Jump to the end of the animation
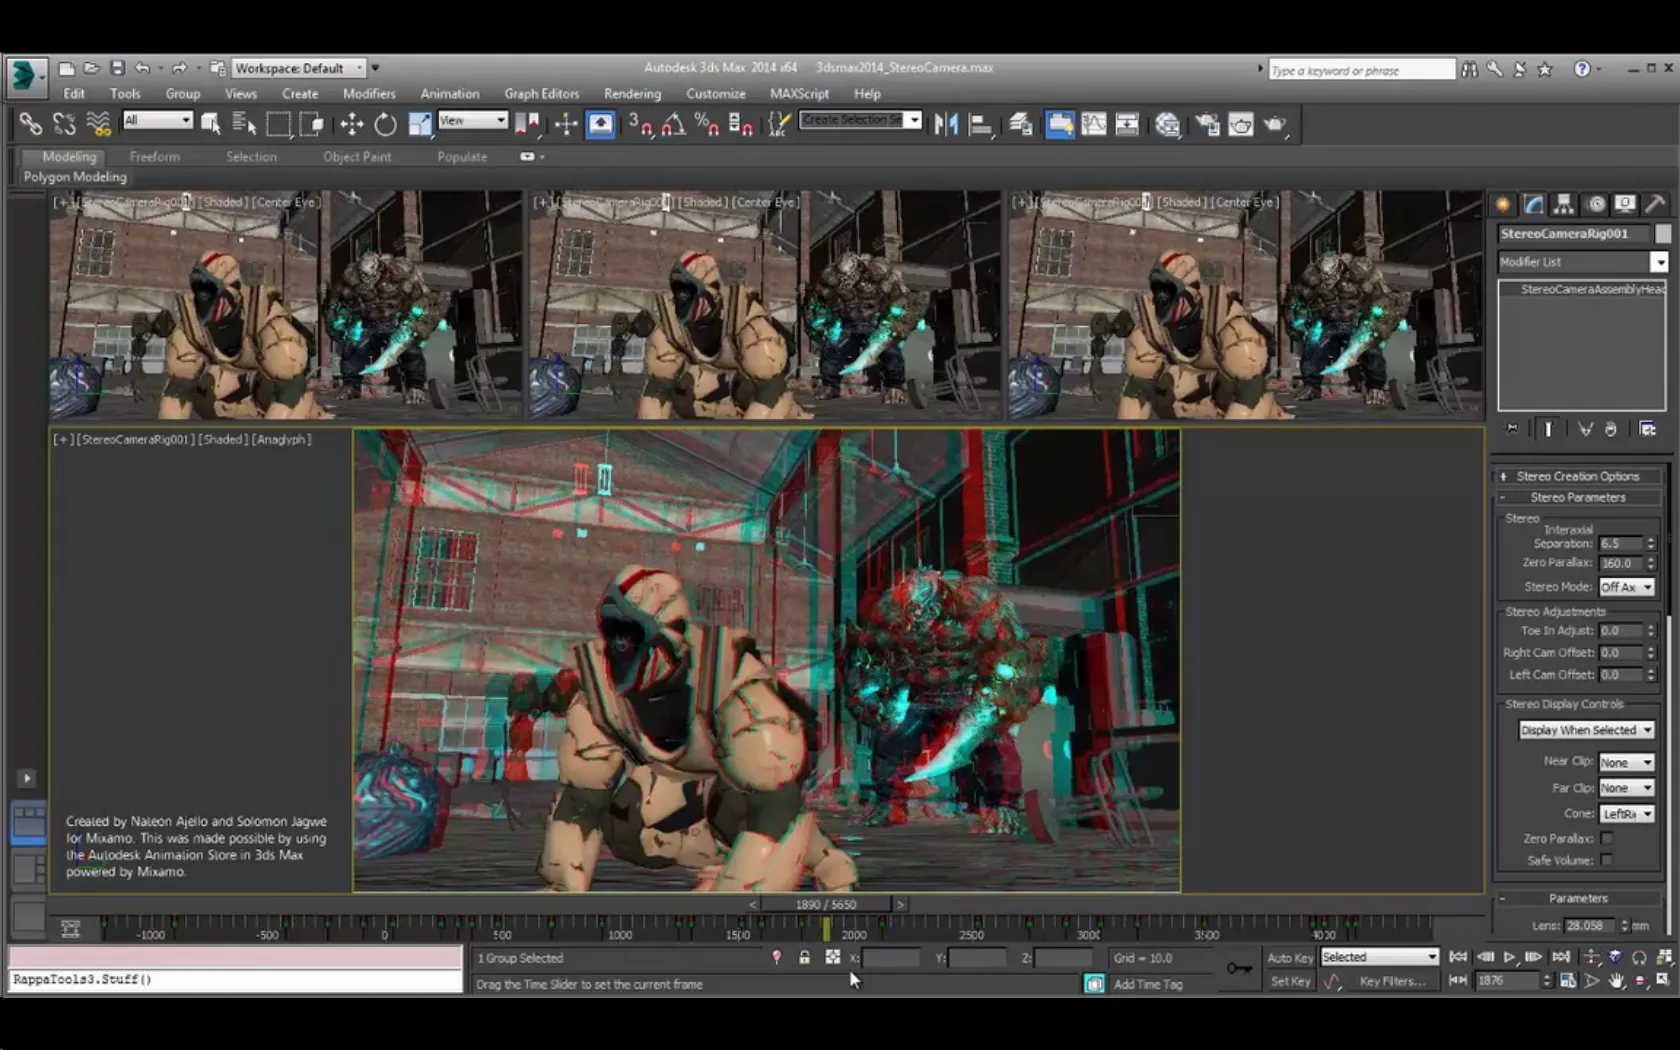Image resolution: width=1680 pixels, height=1050 pixels. [x=1561, y=957]
